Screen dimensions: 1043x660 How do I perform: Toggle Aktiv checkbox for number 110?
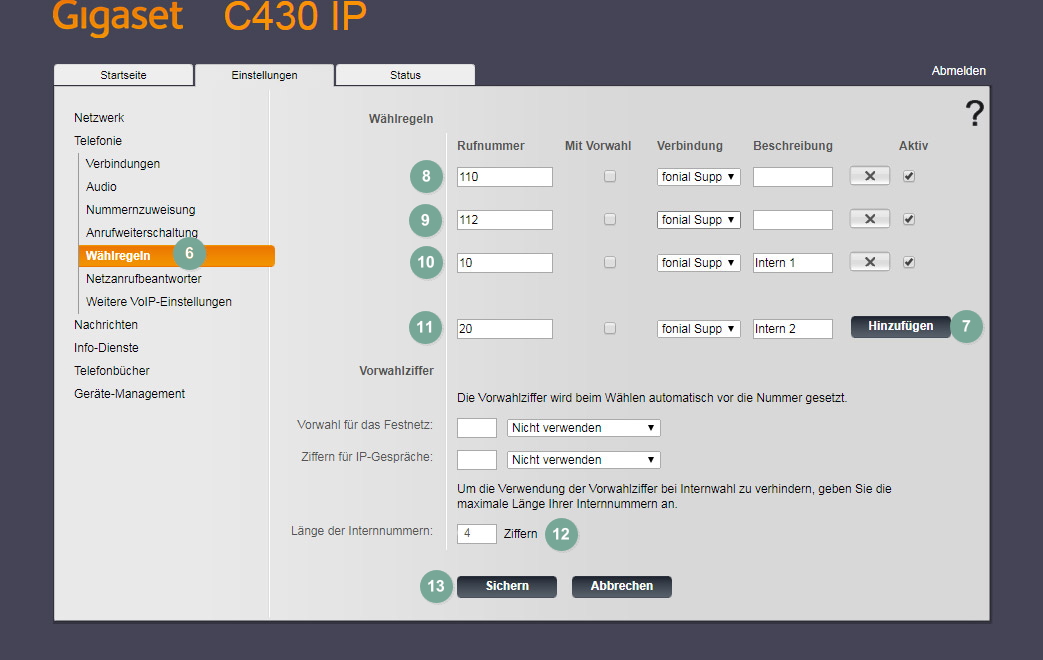(909, 176)
